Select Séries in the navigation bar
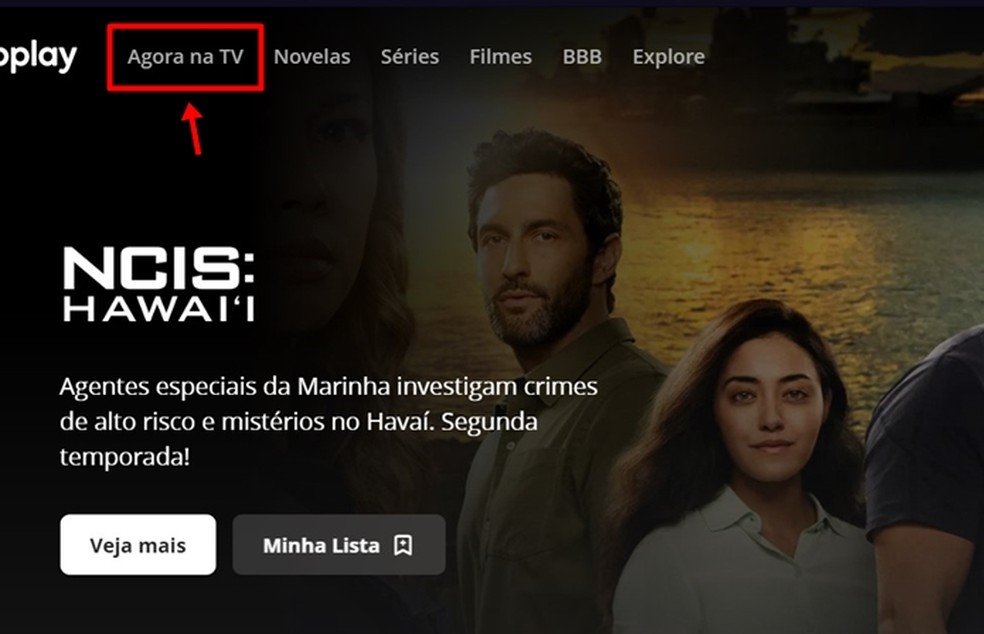 410,57
